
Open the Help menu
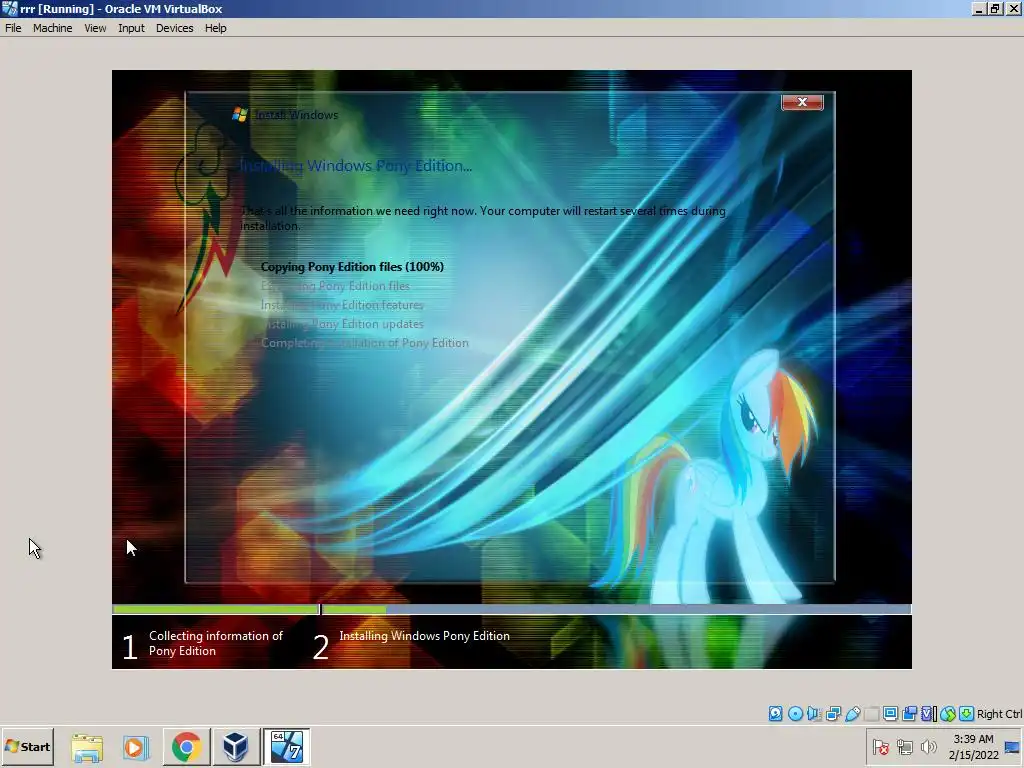[x=216, y=28]
